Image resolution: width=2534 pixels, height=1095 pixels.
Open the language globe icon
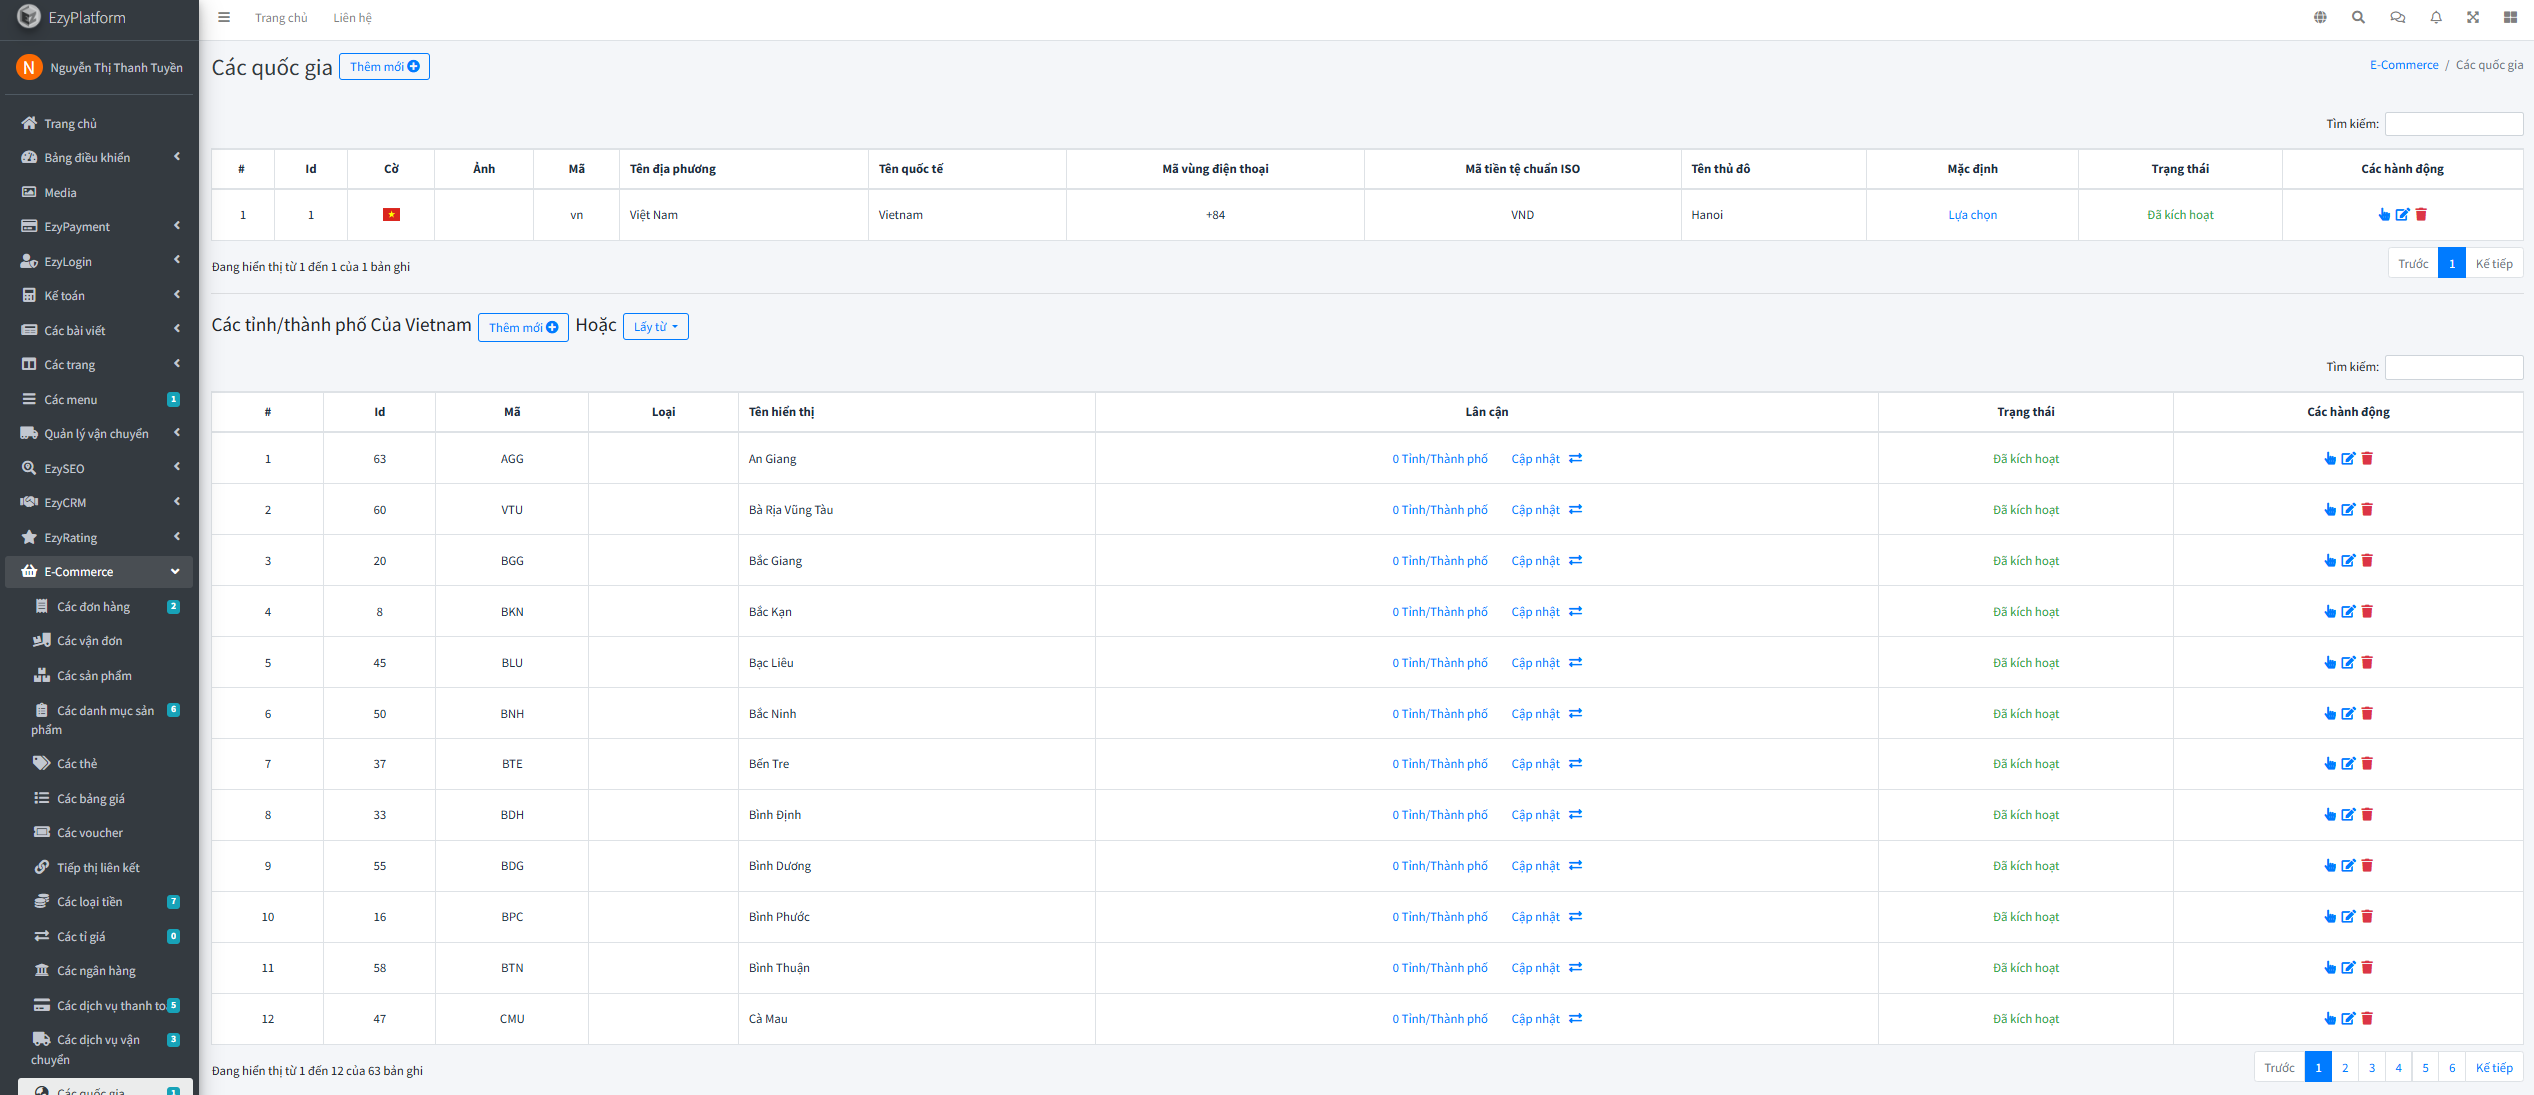click(2320, 17)
